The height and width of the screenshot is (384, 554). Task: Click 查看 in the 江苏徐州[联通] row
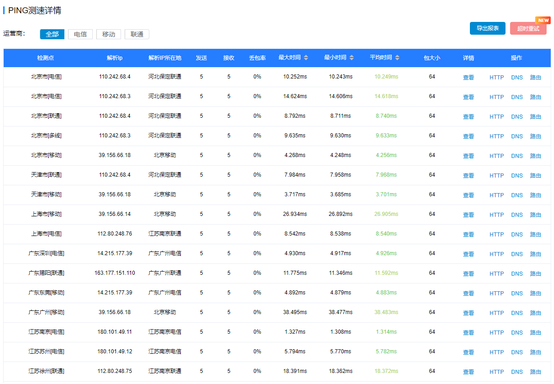[x=468, y=372]
